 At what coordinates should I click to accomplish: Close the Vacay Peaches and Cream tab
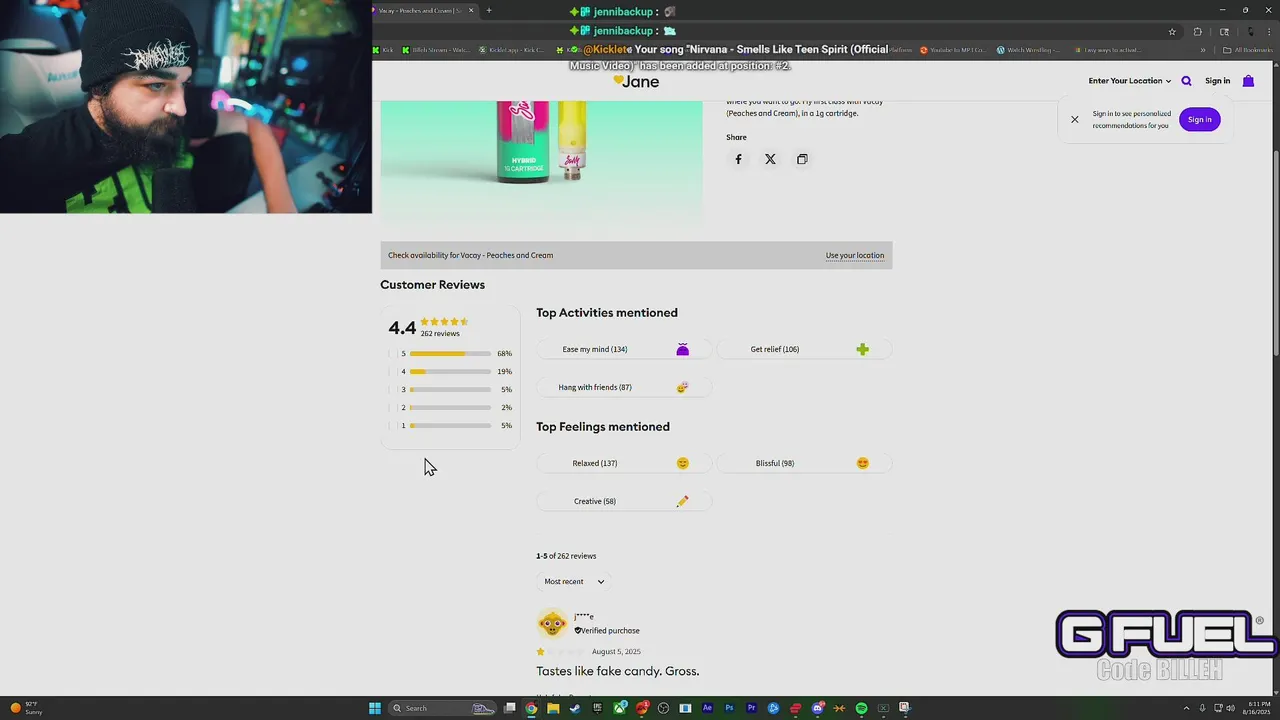(x=471, y=11)
